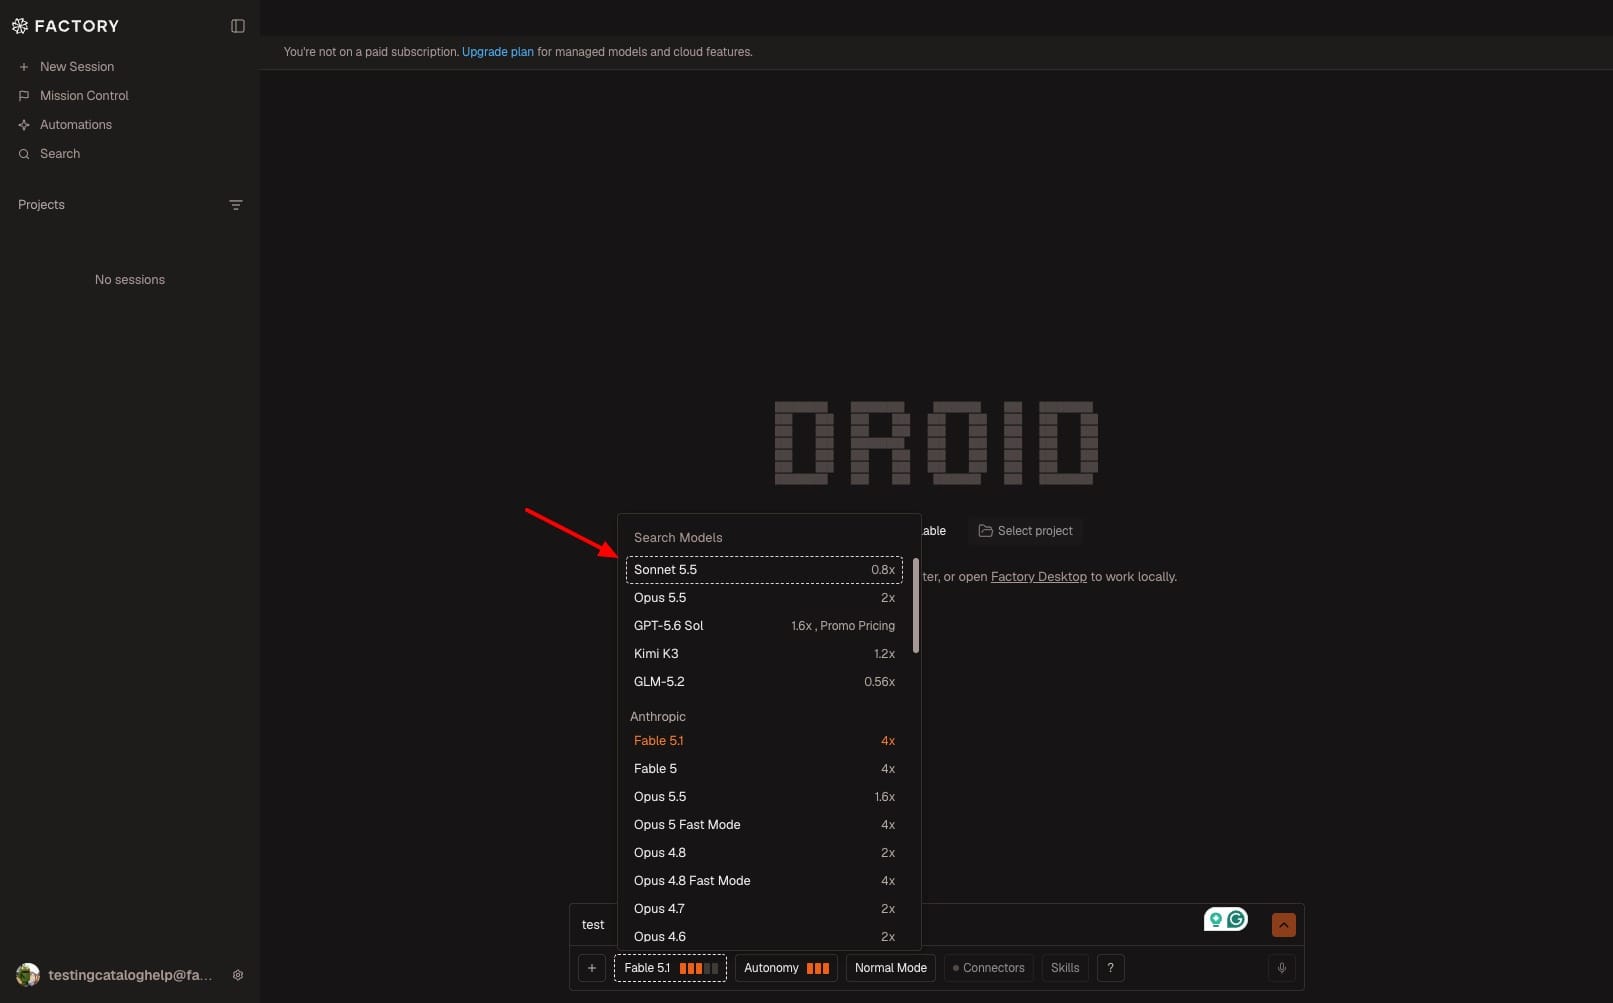The image size is (1613, 1003).
Task: Choose Opus 5 Fast Mode
Action: 765,825
